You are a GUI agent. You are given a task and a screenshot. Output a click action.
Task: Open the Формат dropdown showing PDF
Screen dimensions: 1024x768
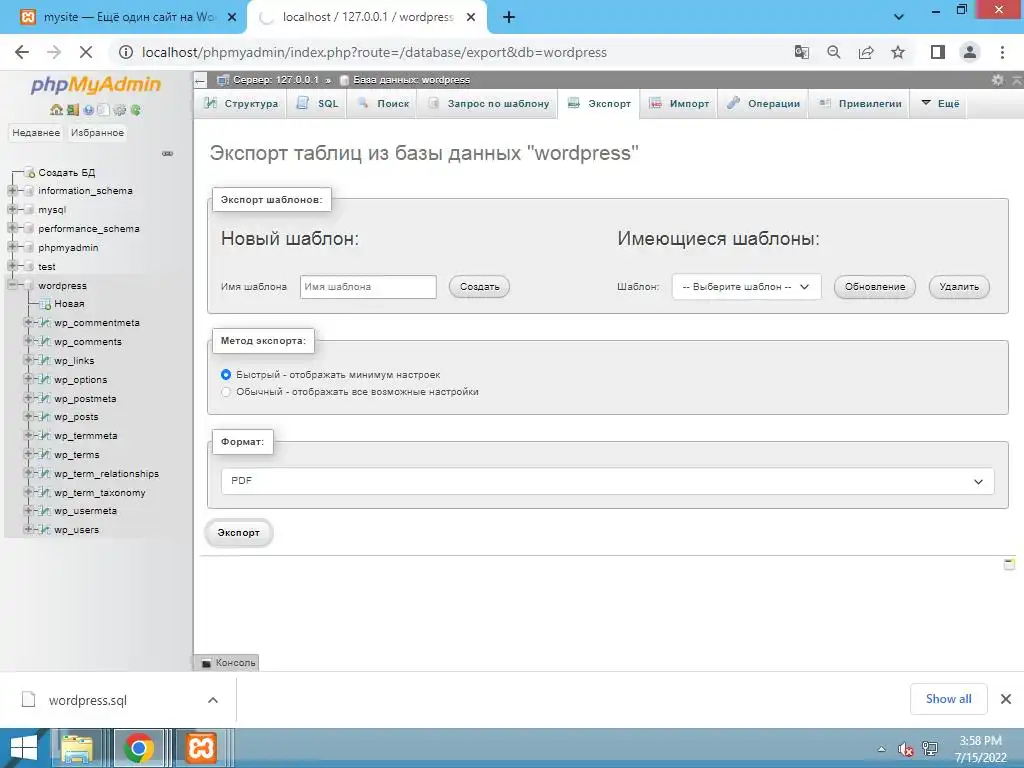tap(607, 481)
